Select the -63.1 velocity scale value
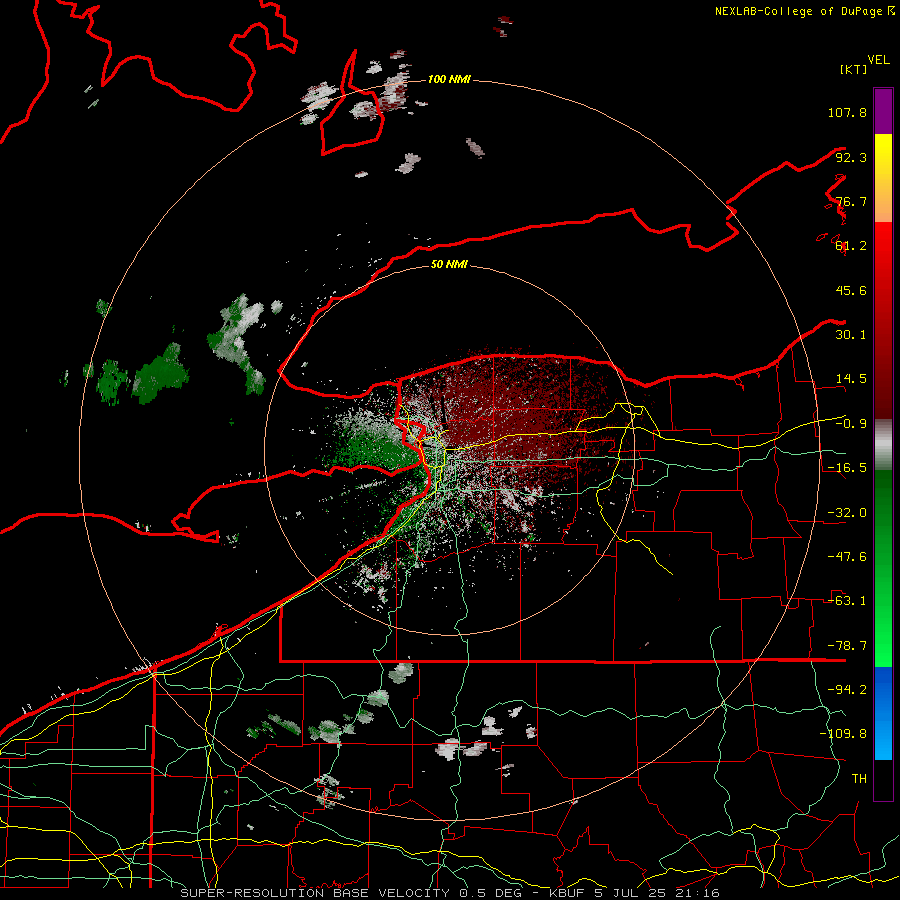Viewport: 900px width, 900px height. pyautogui.click(x=847, y=601)
